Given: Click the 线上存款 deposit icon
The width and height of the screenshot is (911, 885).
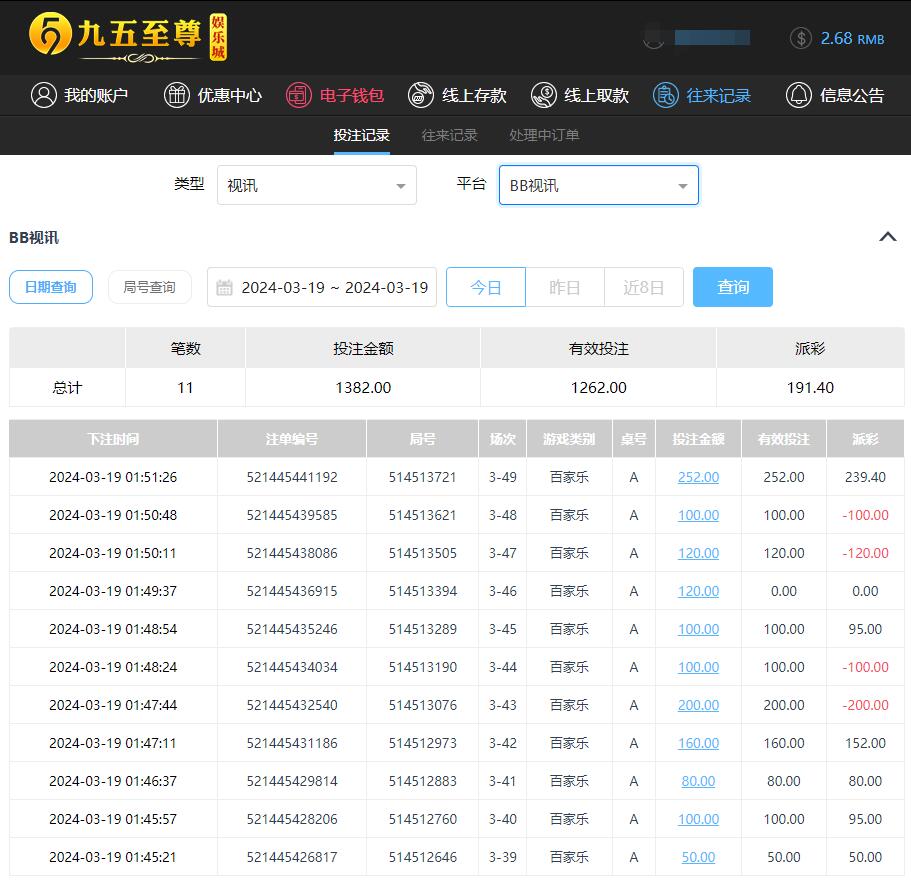Looking at the screenshot, I should pyautogui.click(x=421, y=95).
